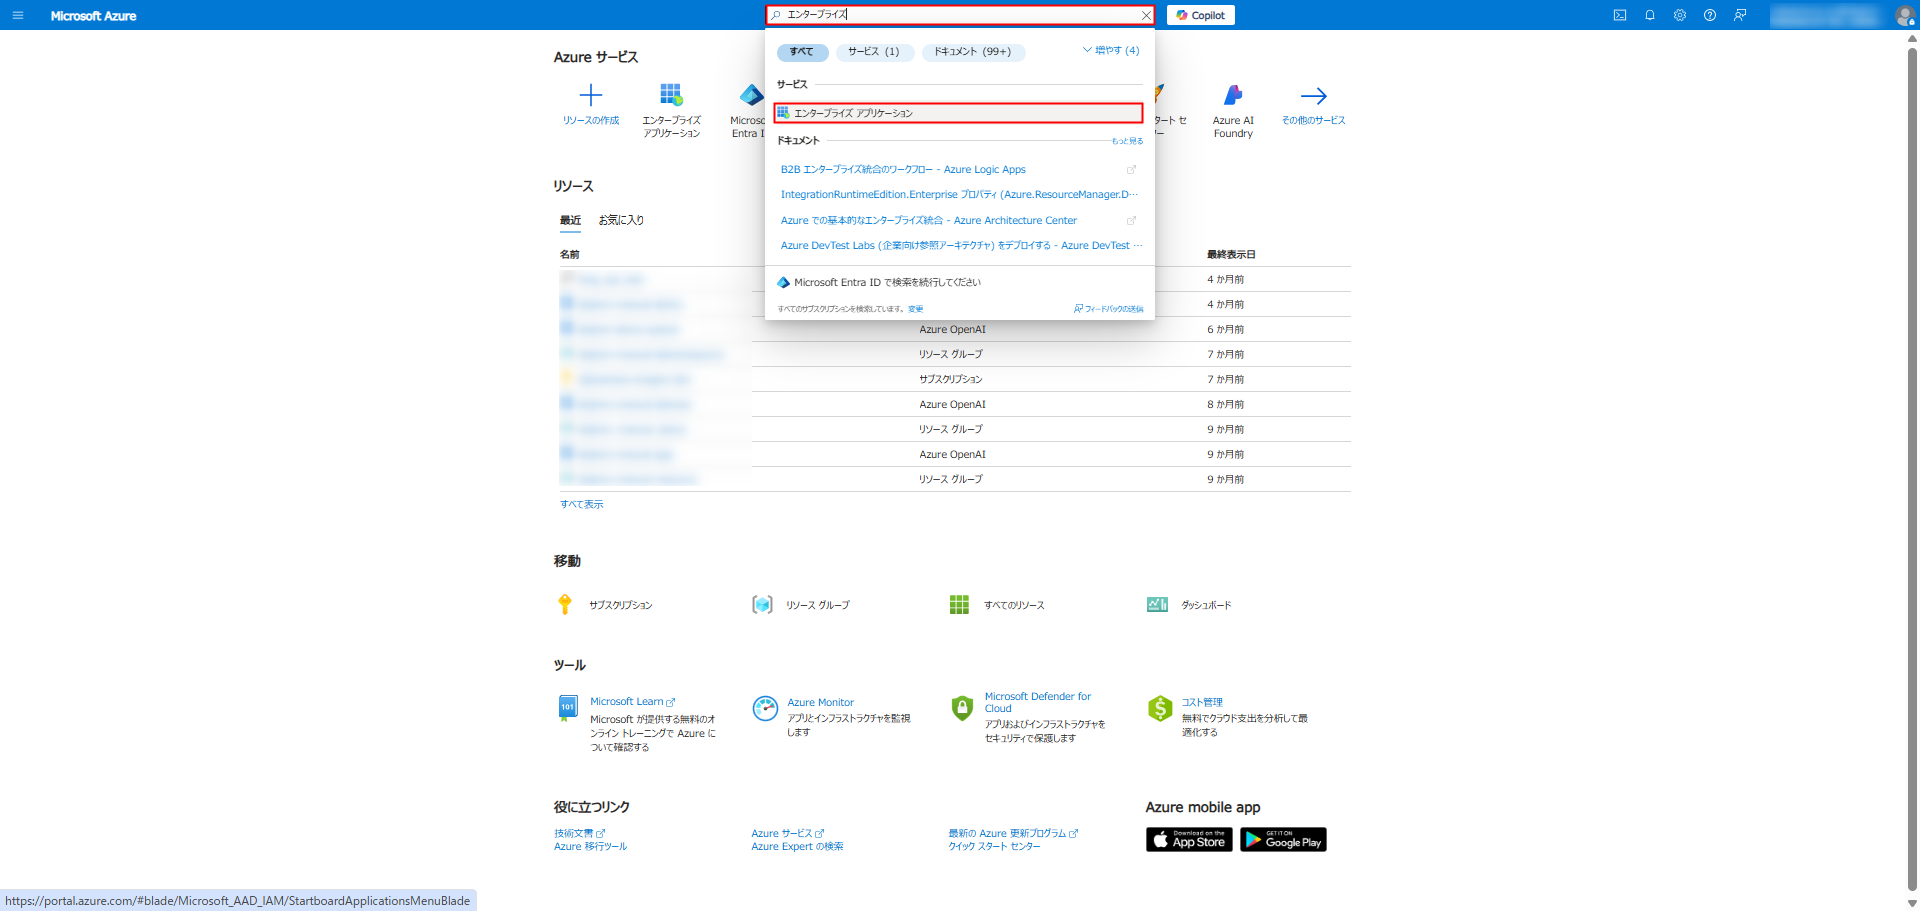Open Azure Expert の検索 link
The height and width of the screenshot is (911, 1920).
tap(797, 847)
